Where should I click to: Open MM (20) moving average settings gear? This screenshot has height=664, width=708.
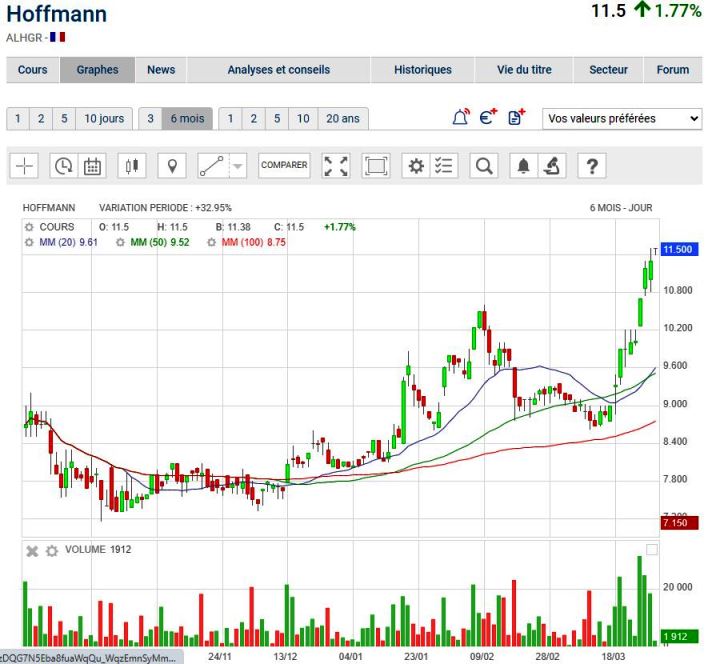point(29,242)
